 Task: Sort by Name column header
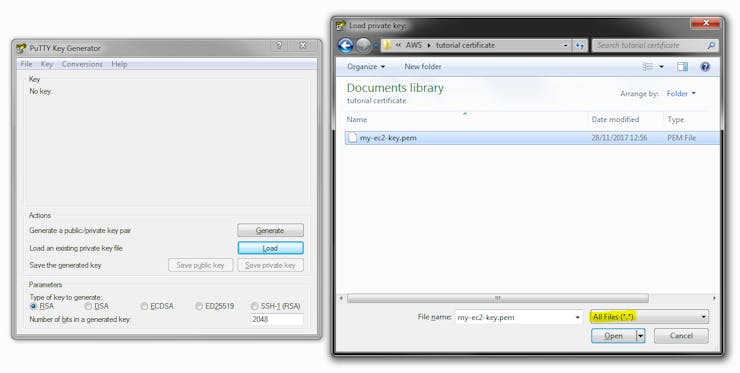tap(357, 119)
